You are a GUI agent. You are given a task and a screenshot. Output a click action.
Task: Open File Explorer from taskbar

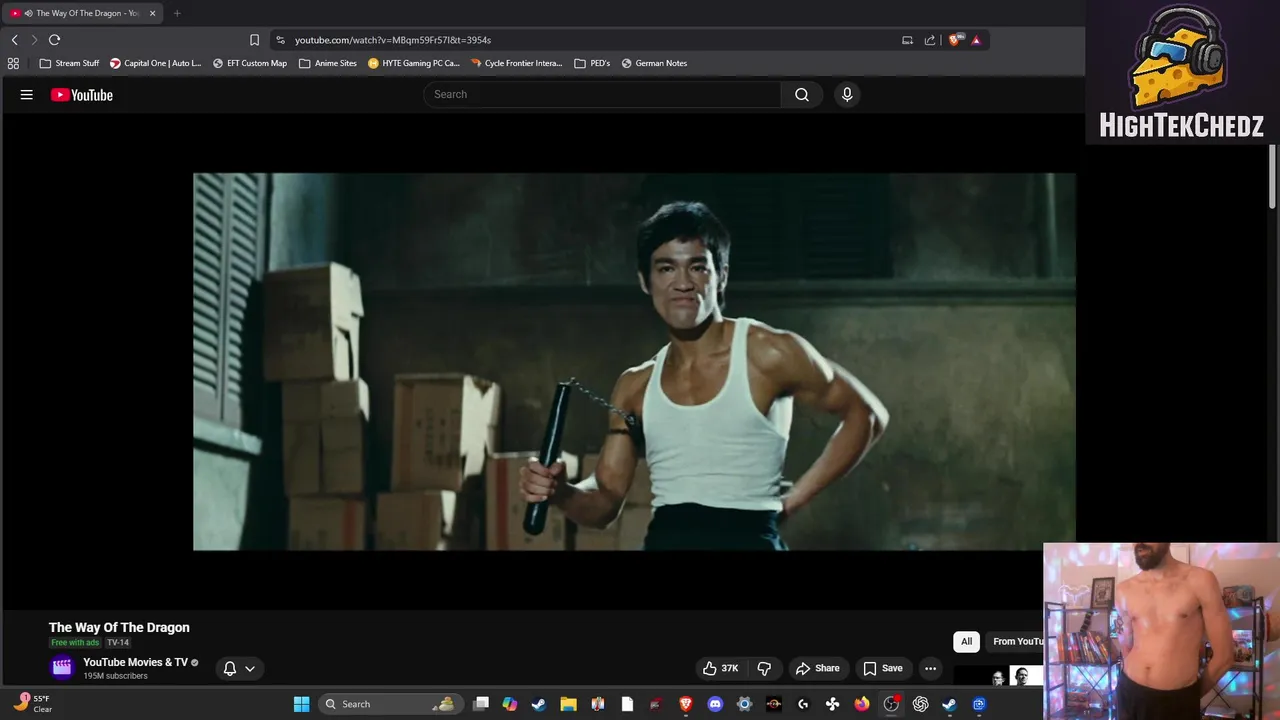(x=568, y=704)
